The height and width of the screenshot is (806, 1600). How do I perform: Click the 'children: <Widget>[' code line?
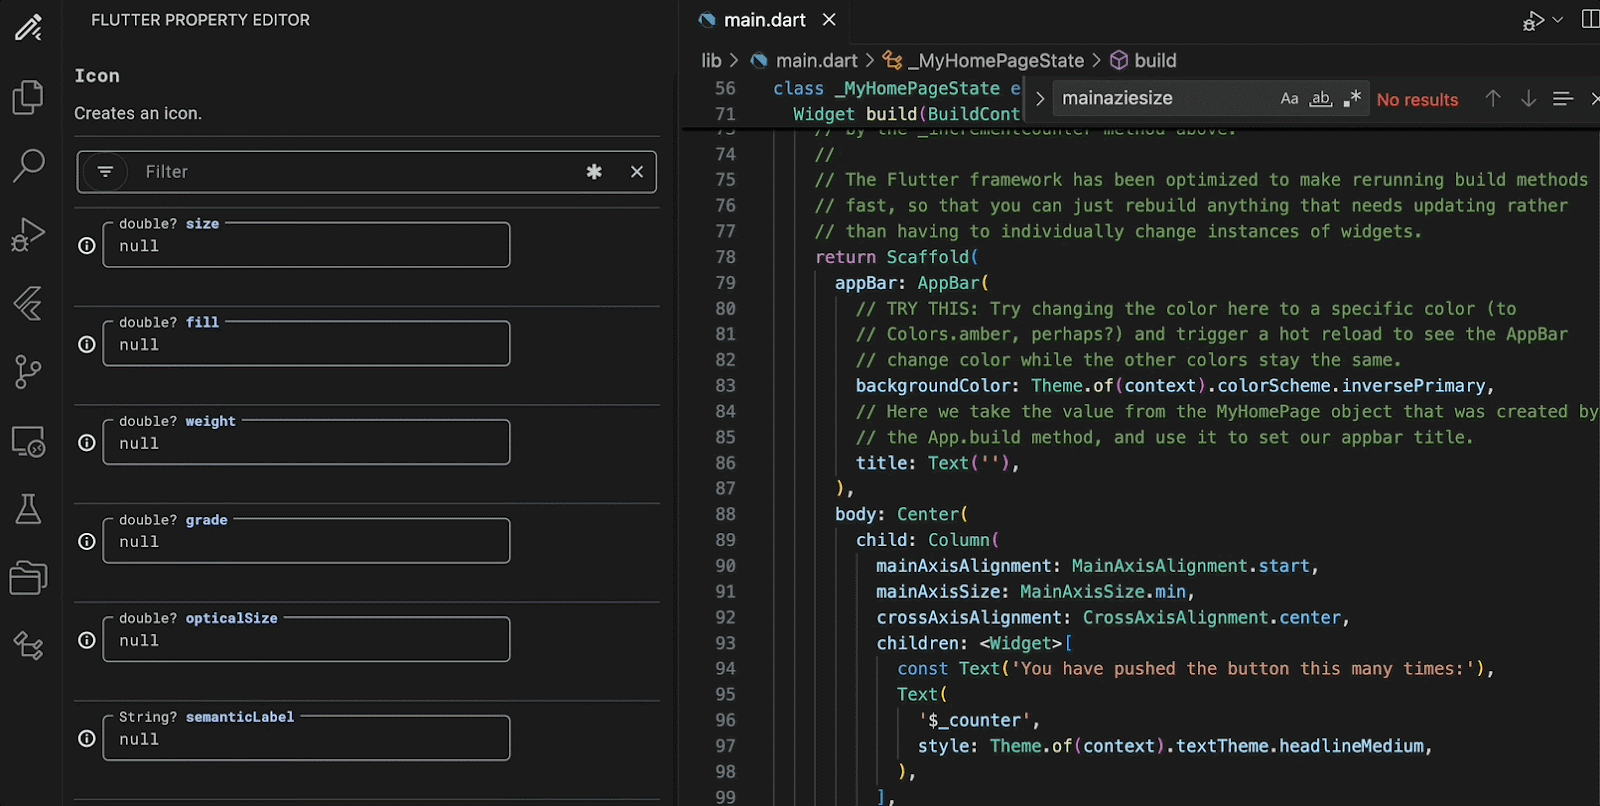[x=975, y=643]
